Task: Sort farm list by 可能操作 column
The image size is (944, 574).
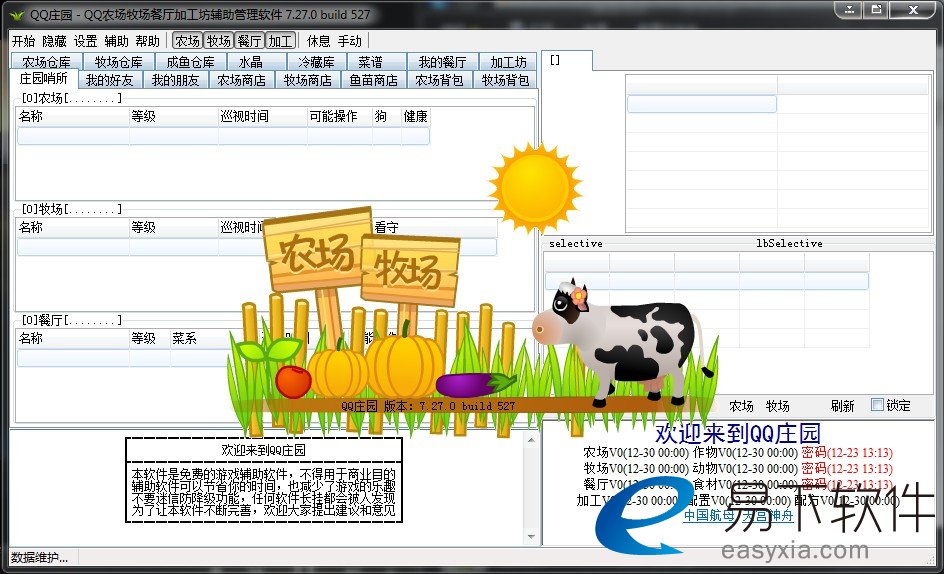Action: point(340,116)
